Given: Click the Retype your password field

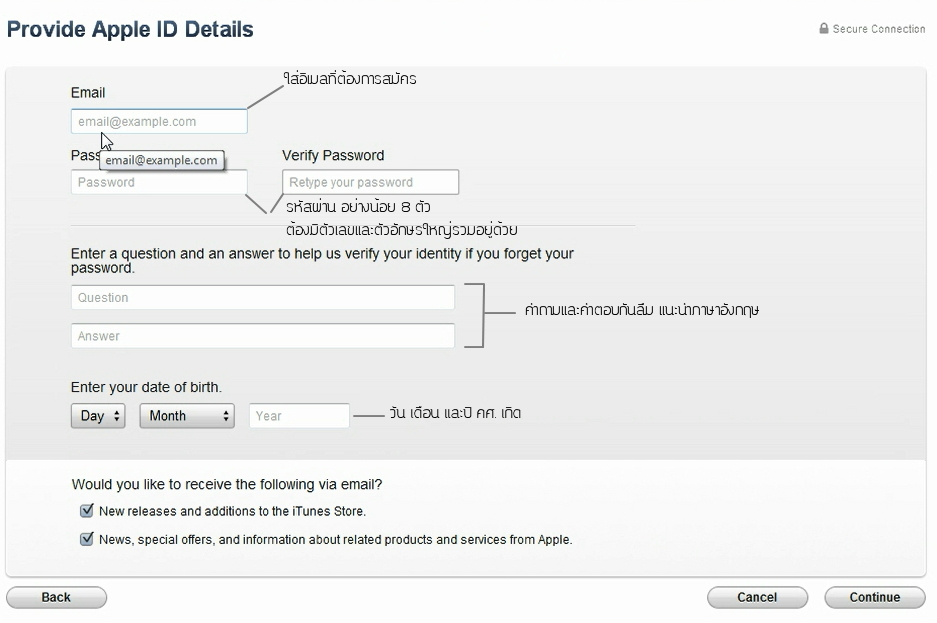Looking at the screenshot, I should (370, 182).
